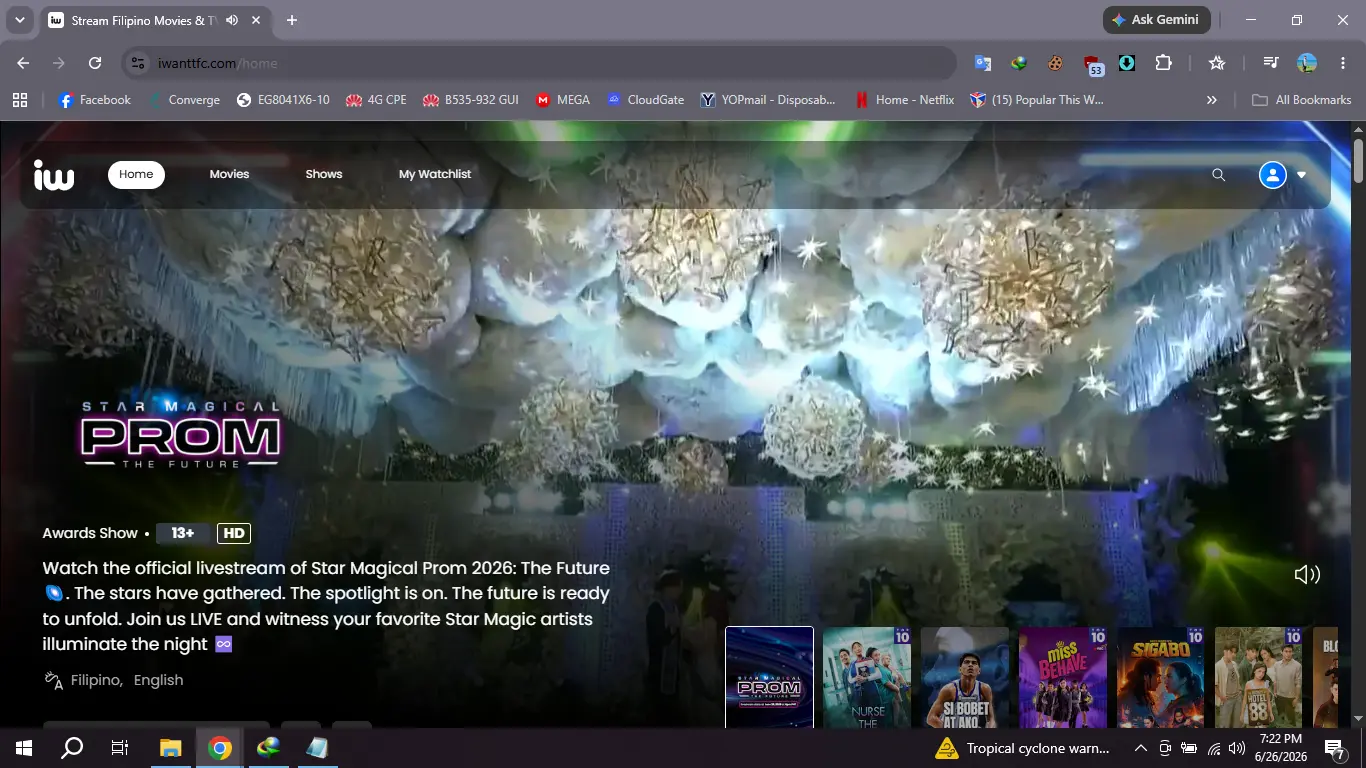Screen dimensions: 1366x768
Task: Open the (15) Popular This W... bookmark
Action: (1037, 100)
